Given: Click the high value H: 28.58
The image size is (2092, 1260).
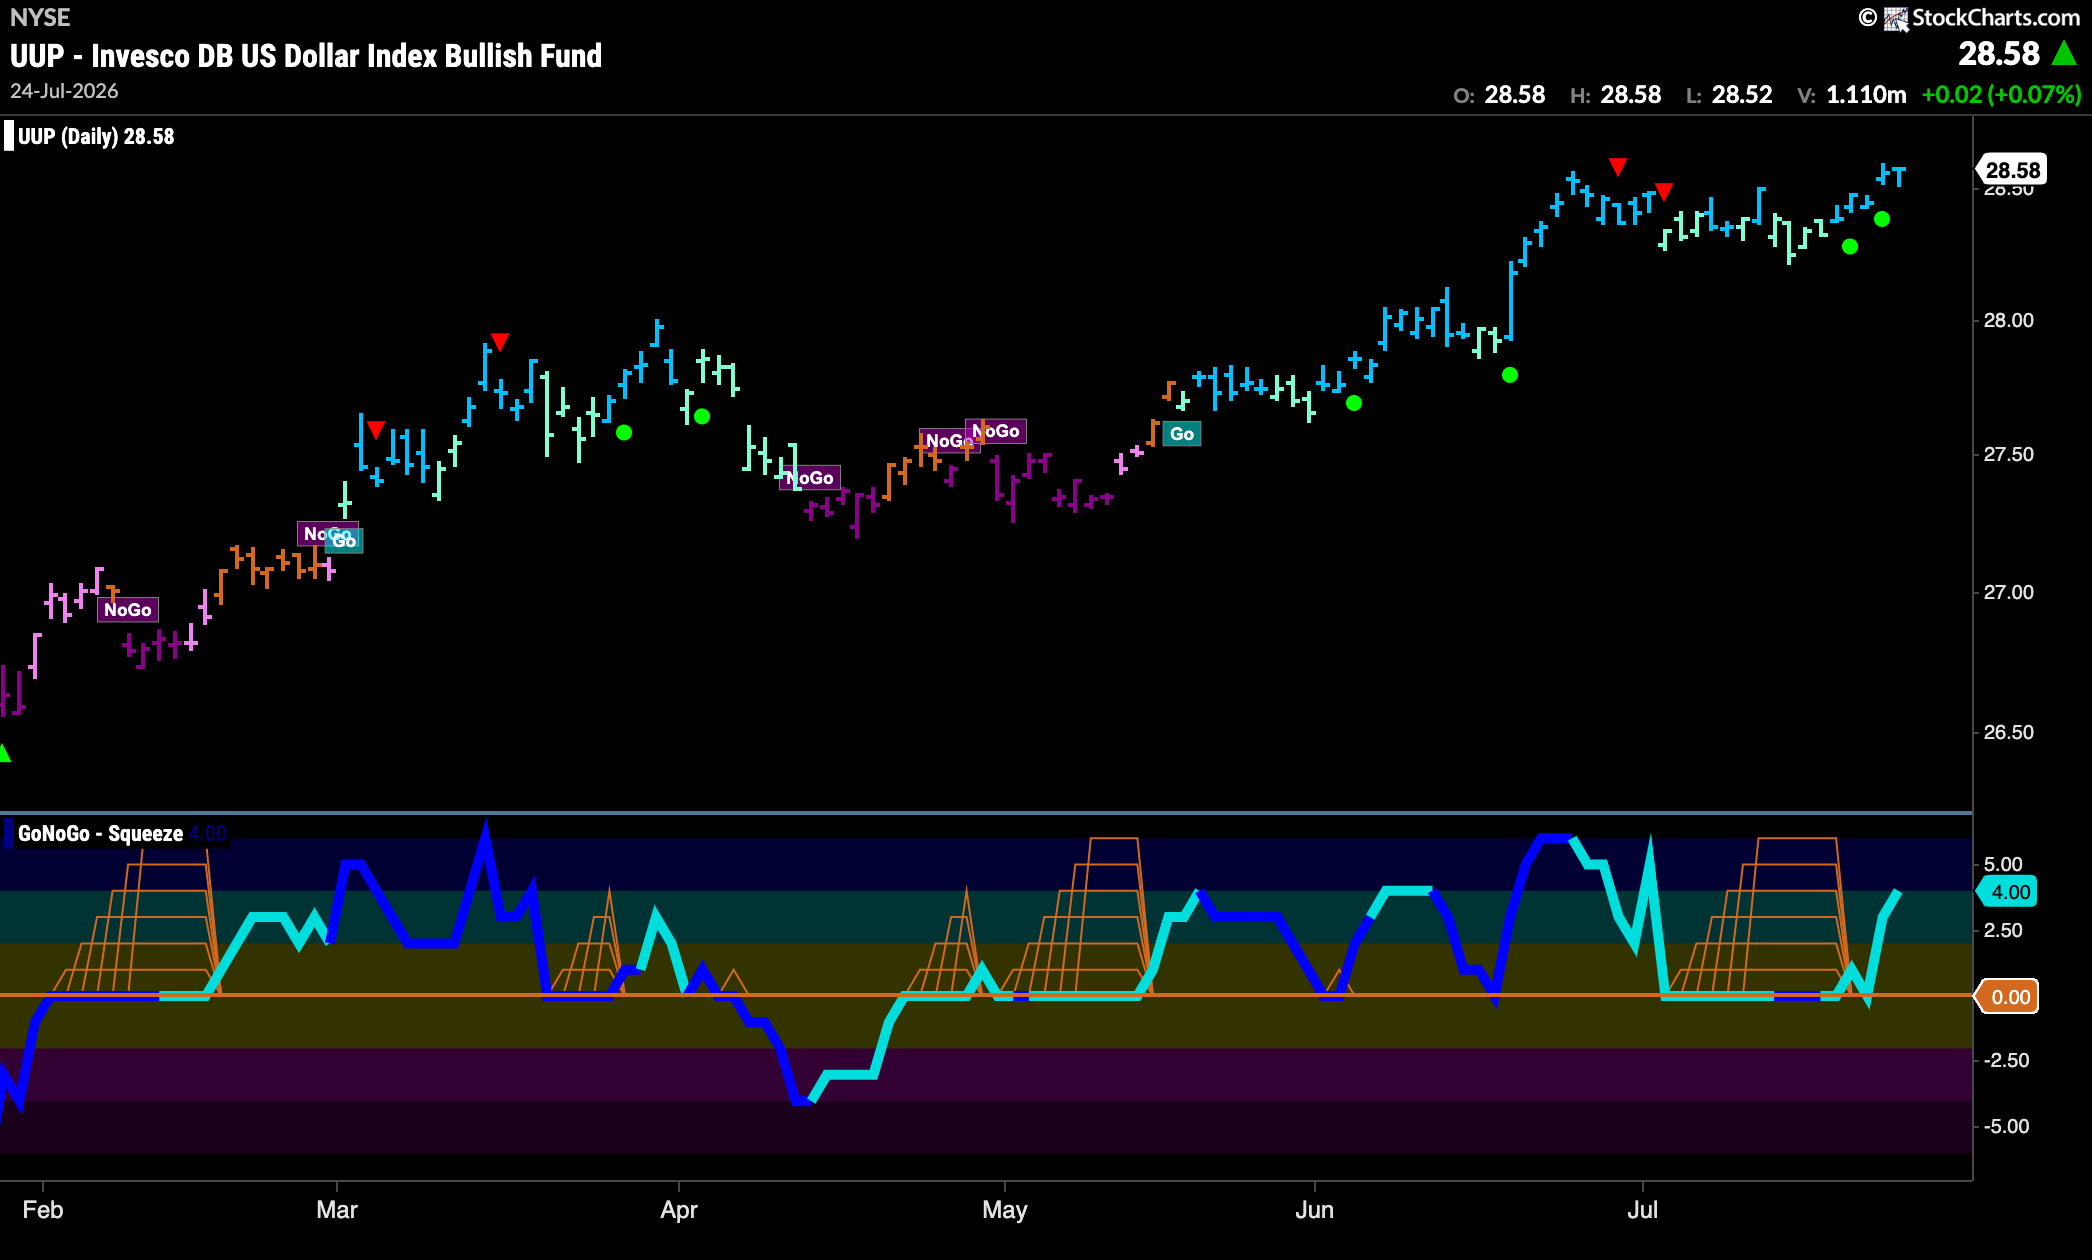Looking at the screenshot, I should (x=1615, y=95).
